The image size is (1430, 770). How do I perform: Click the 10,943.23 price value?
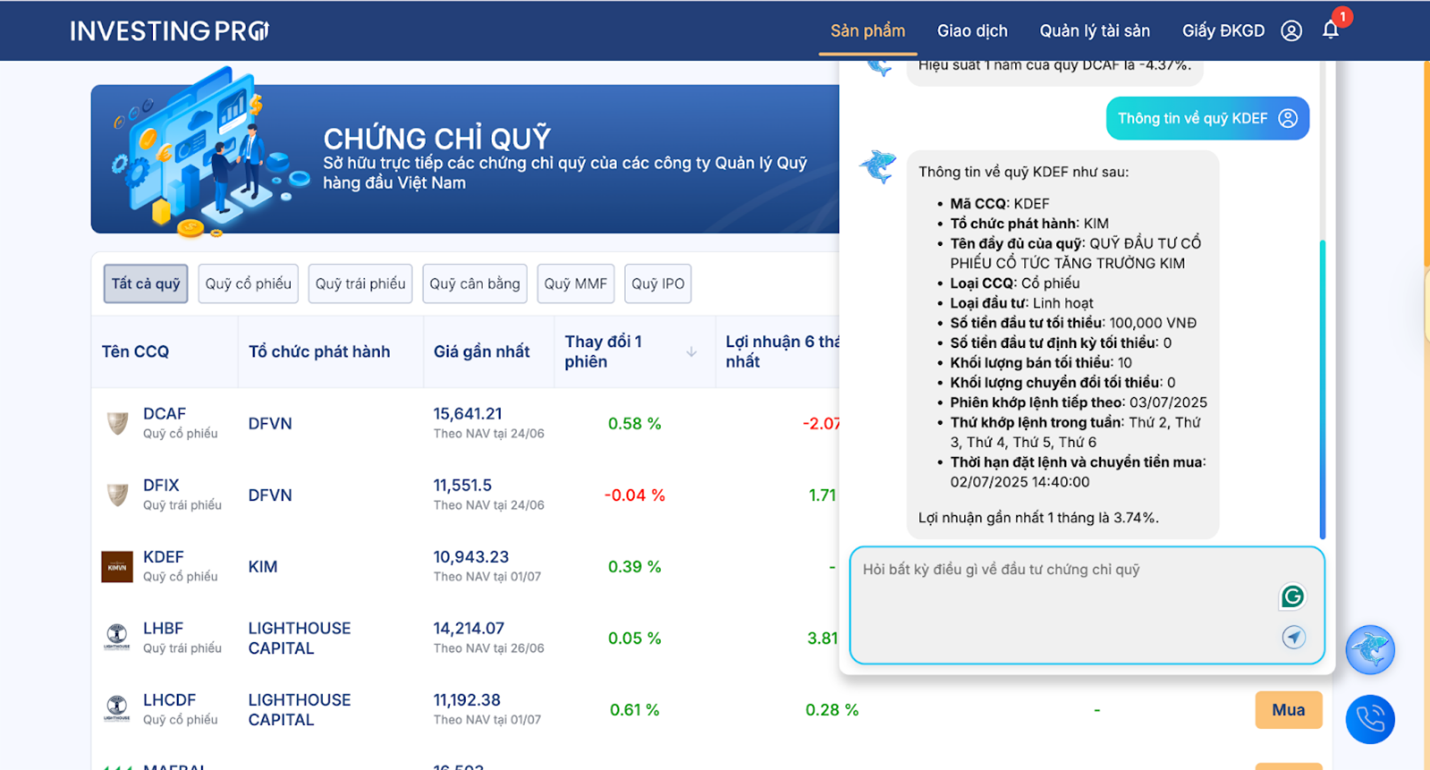coord(471,557)
